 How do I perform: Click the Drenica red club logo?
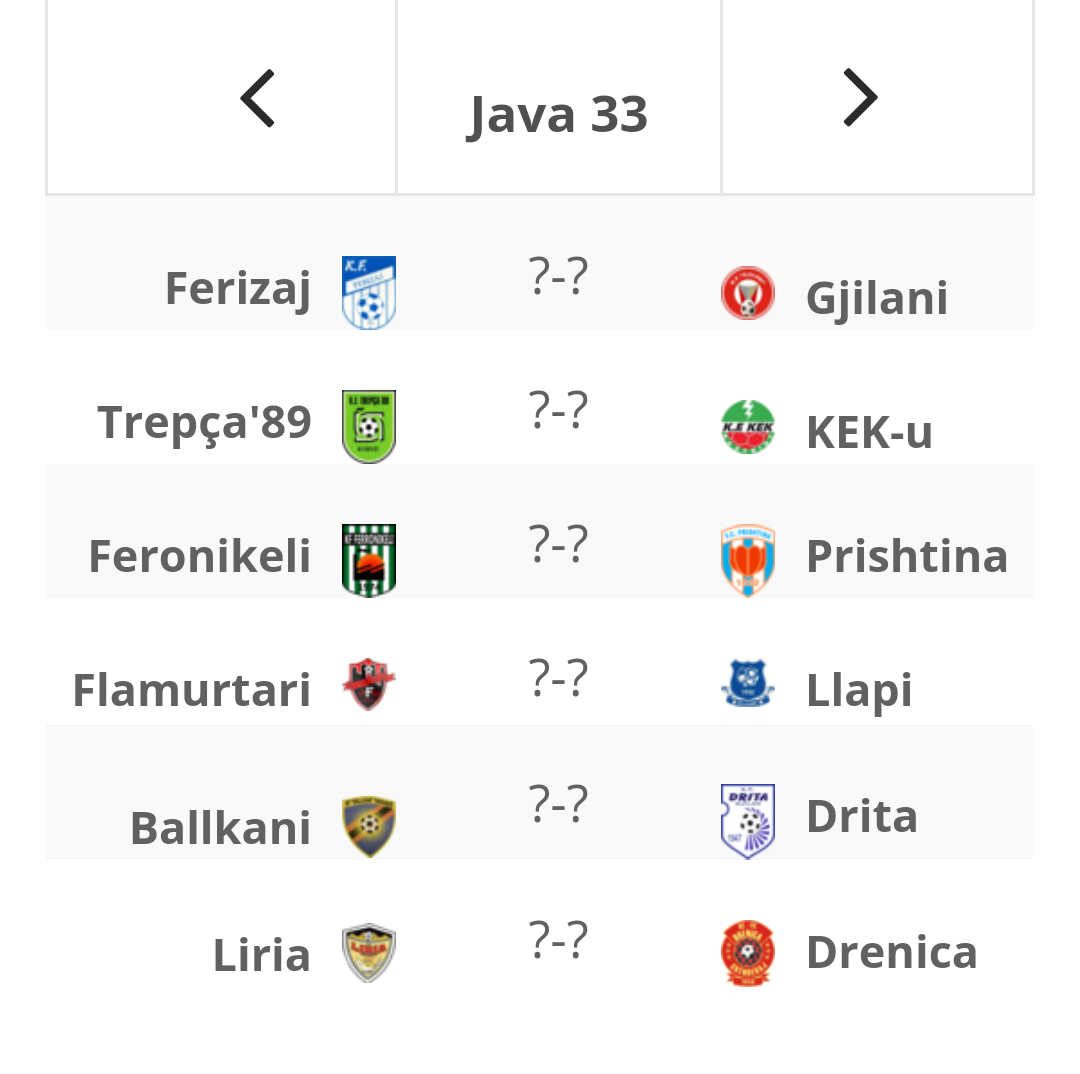pos(748,953)
